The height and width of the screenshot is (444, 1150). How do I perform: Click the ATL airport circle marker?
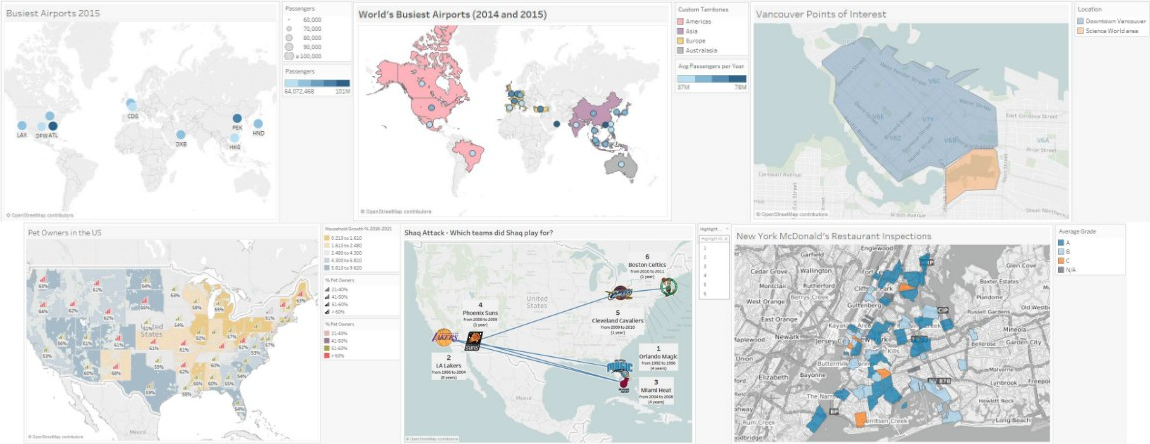tap(51, 125)
